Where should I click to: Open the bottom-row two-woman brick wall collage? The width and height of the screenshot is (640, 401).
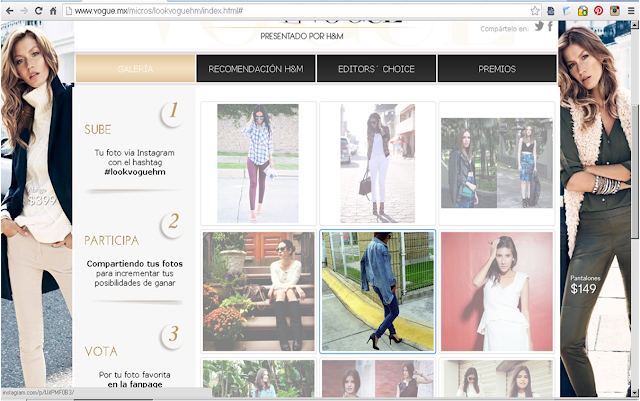[x=378, y=378]
